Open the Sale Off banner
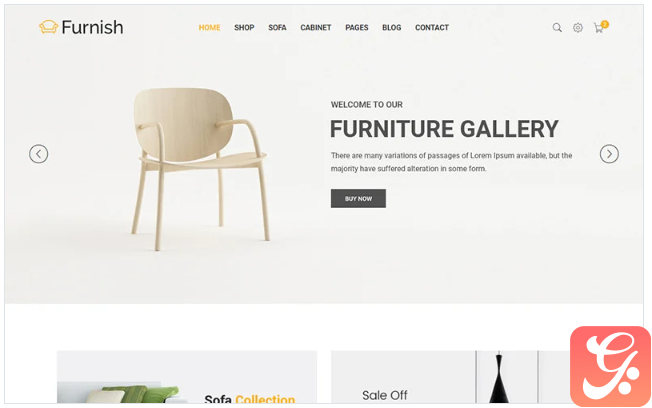This screenshot has width=652, height=408. (x=450, y=377)
